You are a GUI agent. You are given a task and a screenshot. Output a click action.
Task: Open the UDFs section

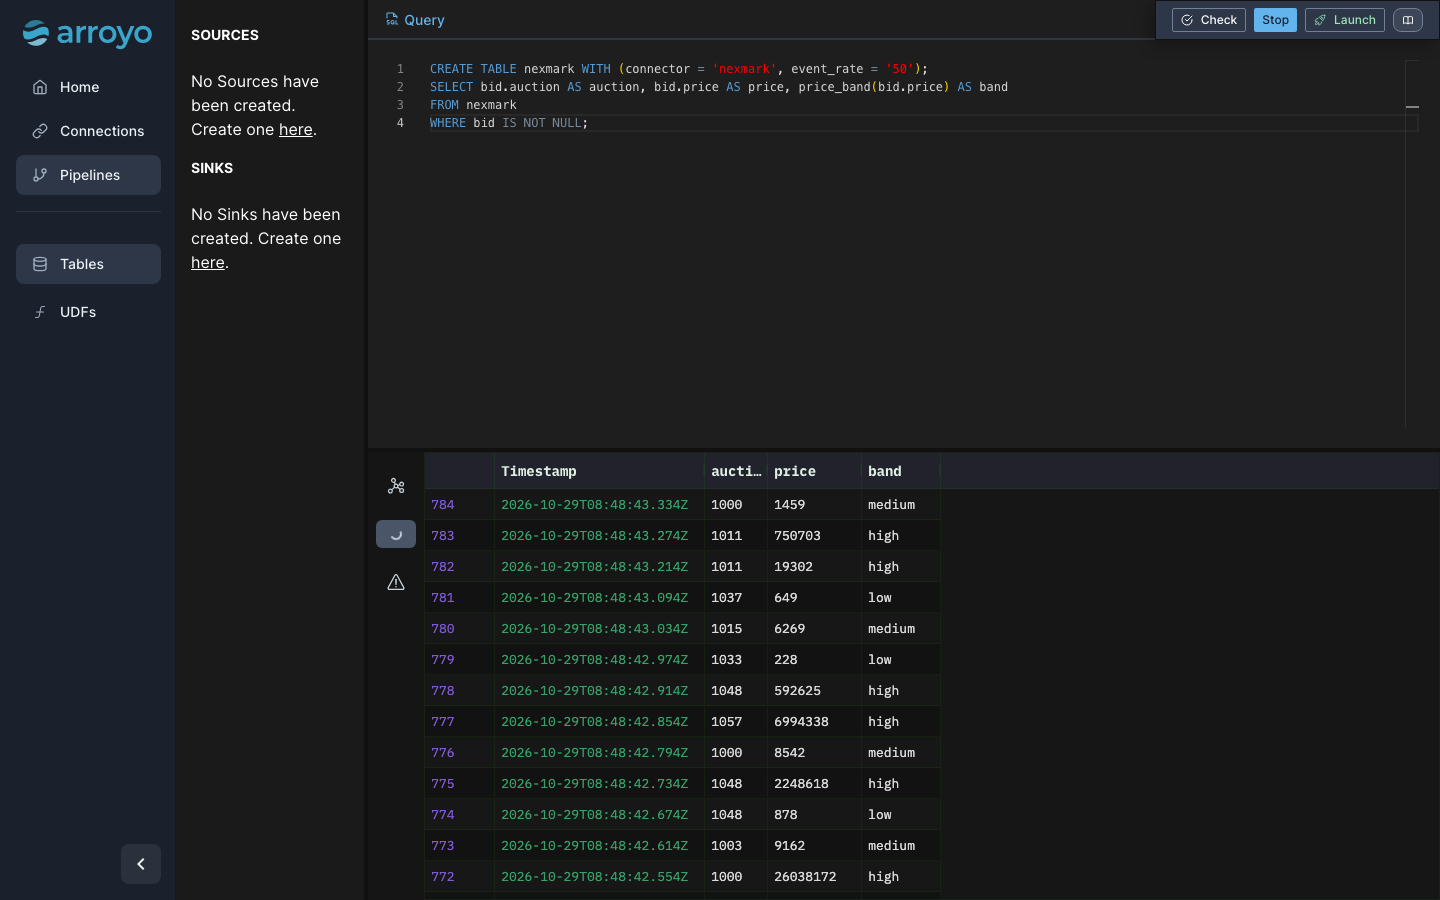pyautogui.click(x=88, y=312)
